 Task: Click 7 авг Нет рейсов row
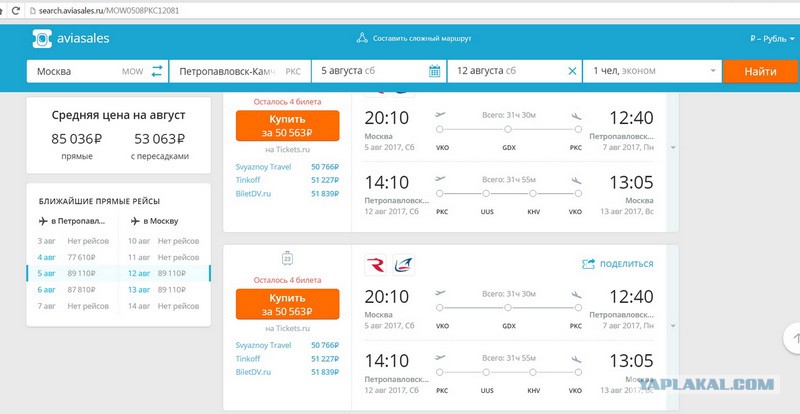click(72, 306)
